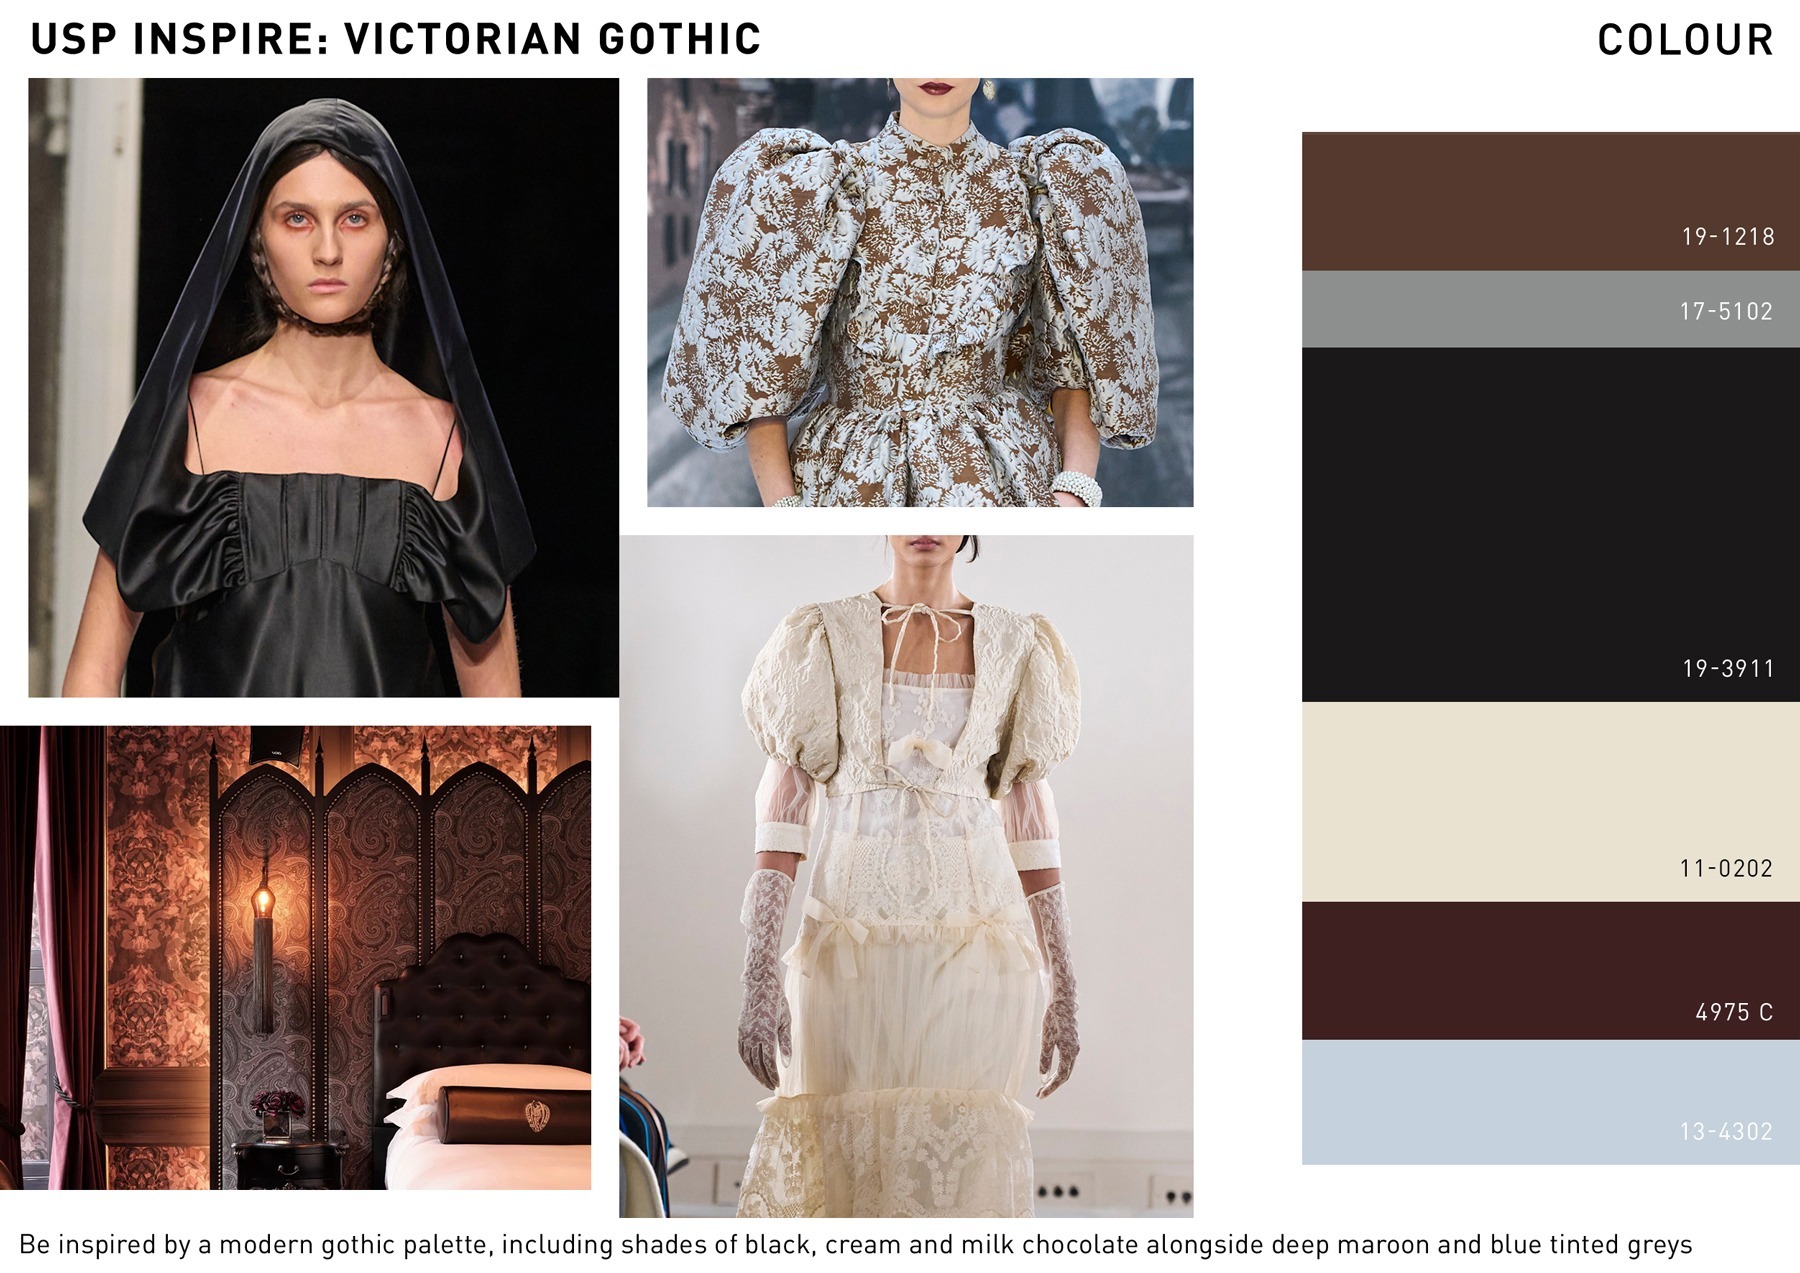
Task: Select the grey 17-5102 colour swatch
Action: (x=1550, y=309)
